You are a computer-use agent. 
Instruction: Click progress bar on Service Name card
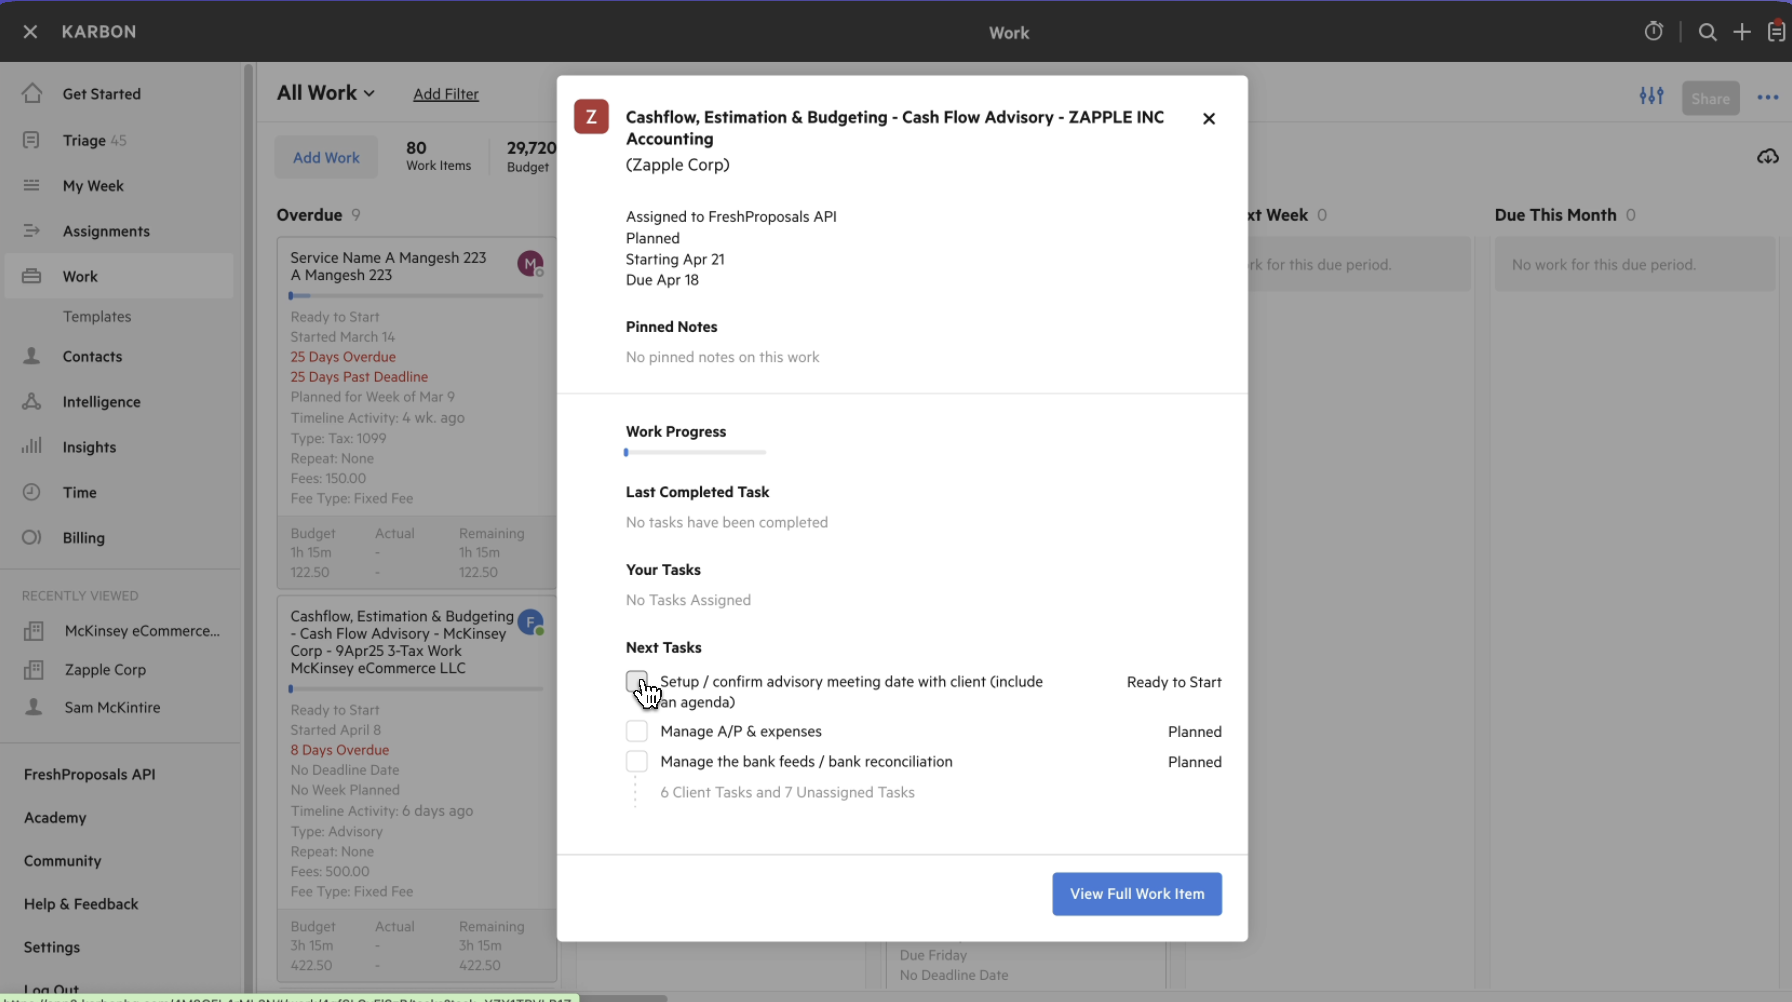coord(416,295)
